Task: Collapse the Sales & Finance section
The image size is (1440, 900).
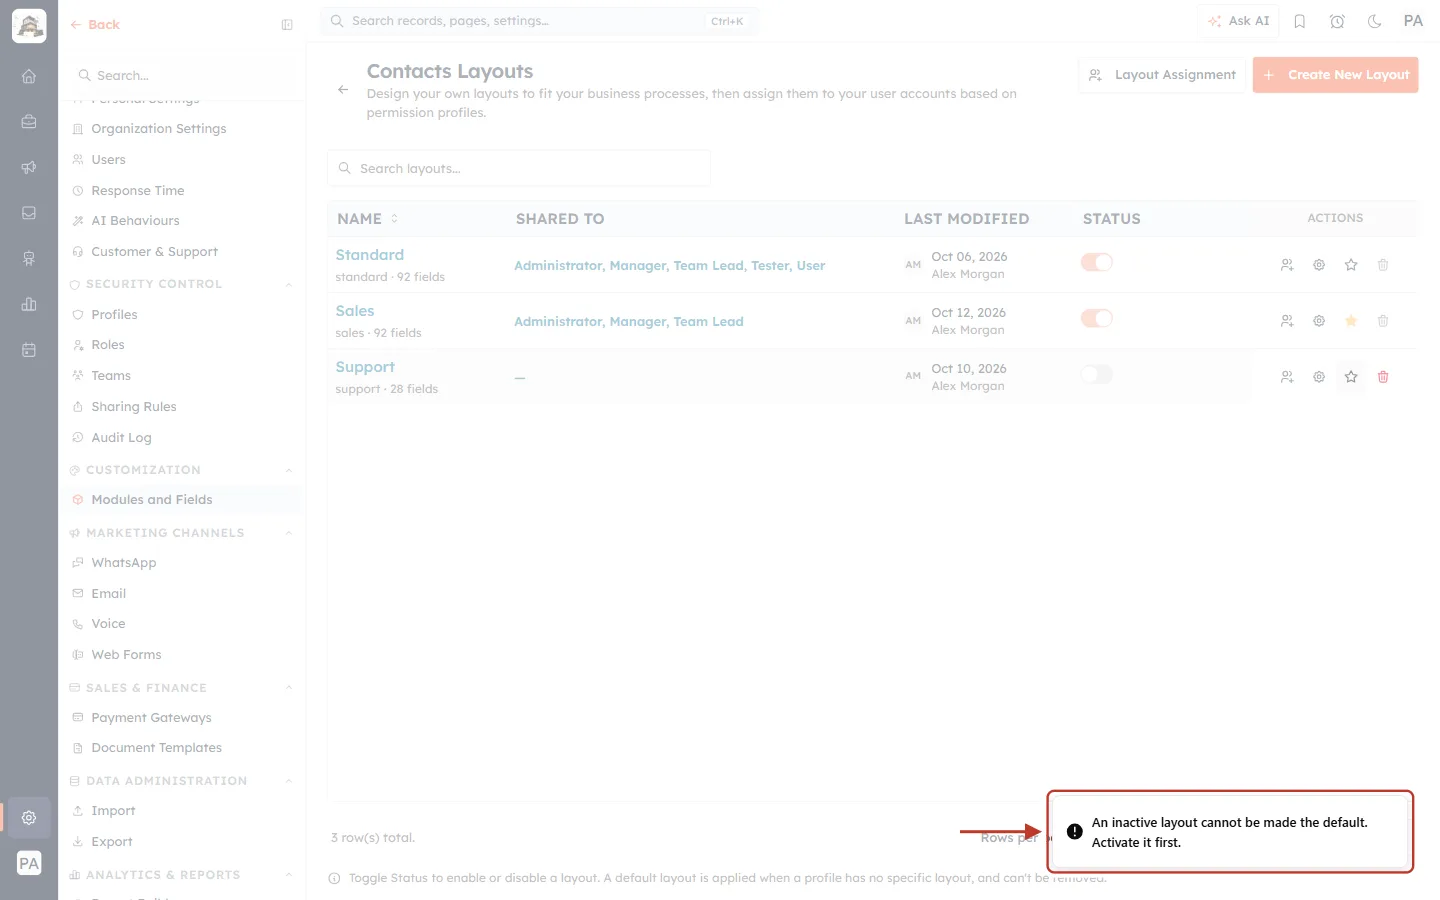Action: 289,688
